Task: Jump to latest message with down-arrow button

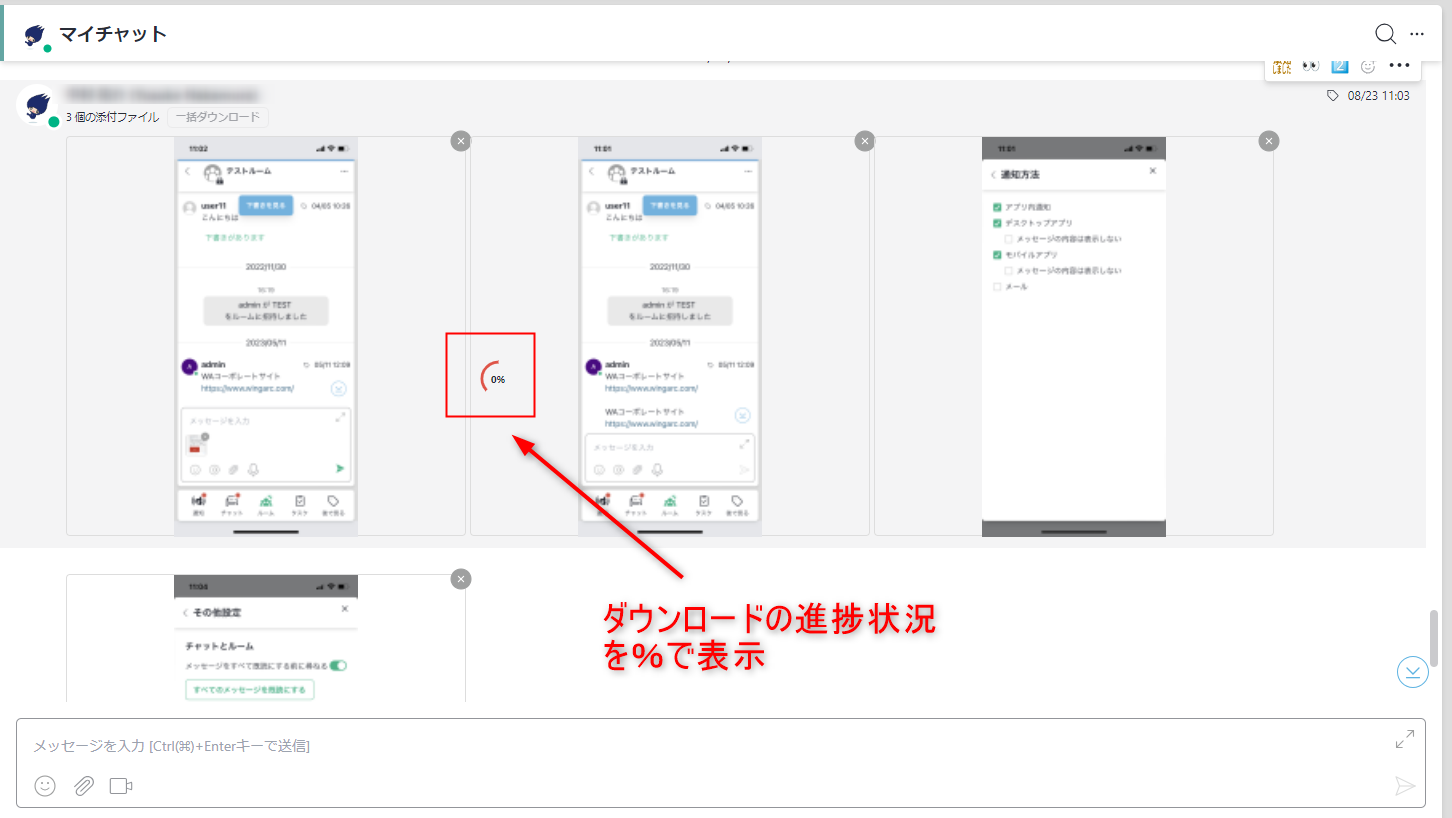Action: (x=1412, y=672)
